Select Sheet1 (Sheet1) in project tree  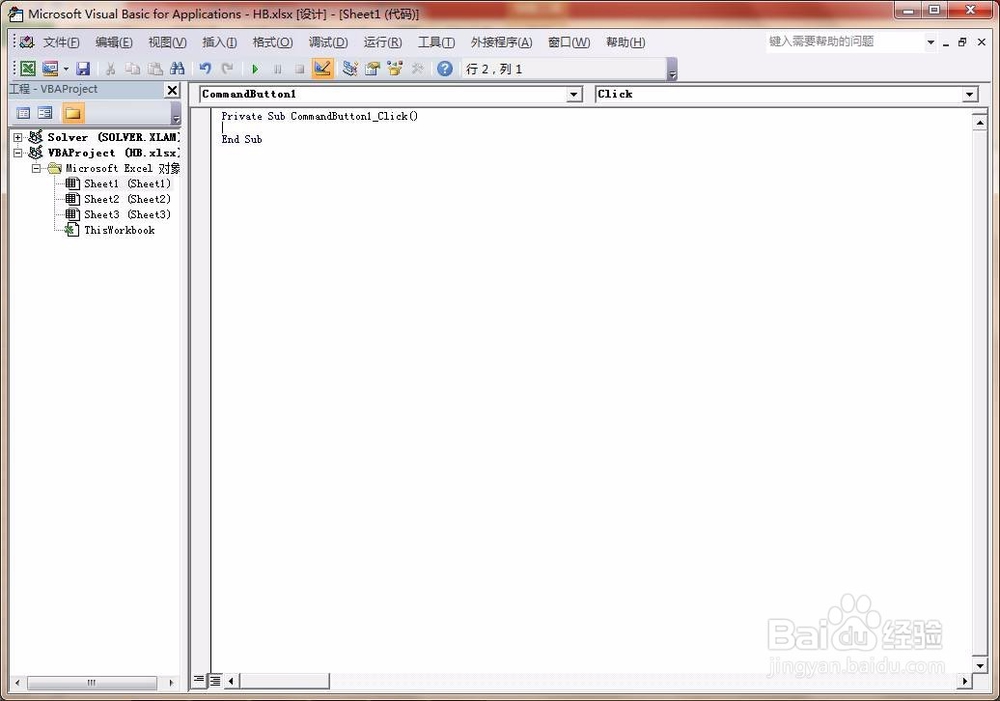click(127, 184)
